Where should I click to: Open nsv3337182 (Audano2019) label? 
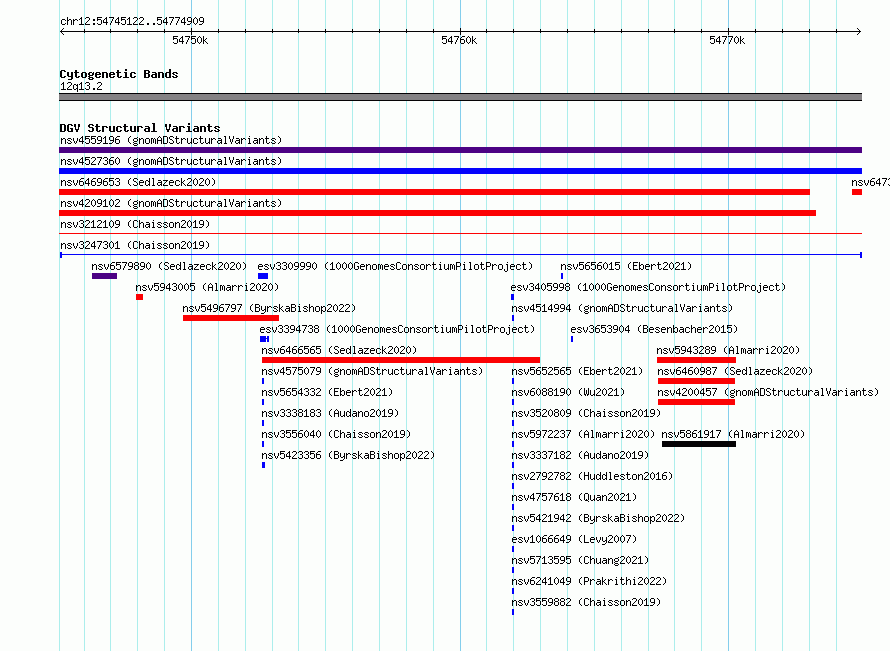pos(580,455)
